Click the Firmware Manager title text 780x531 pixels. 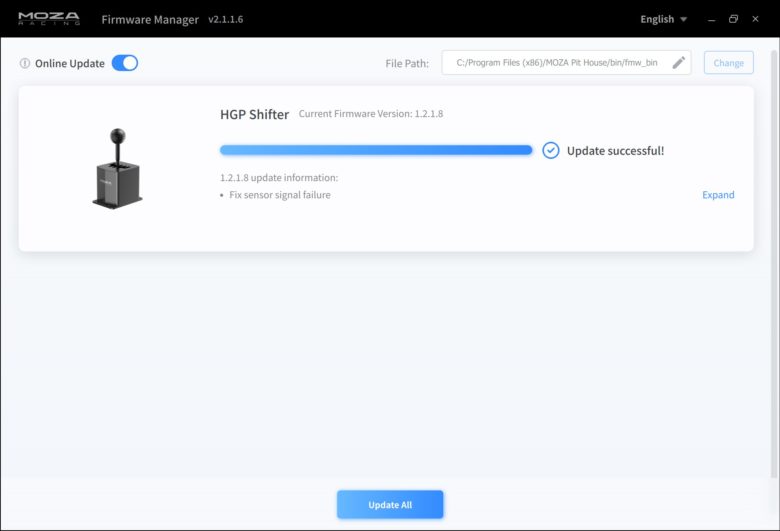(x=150, y=19)
